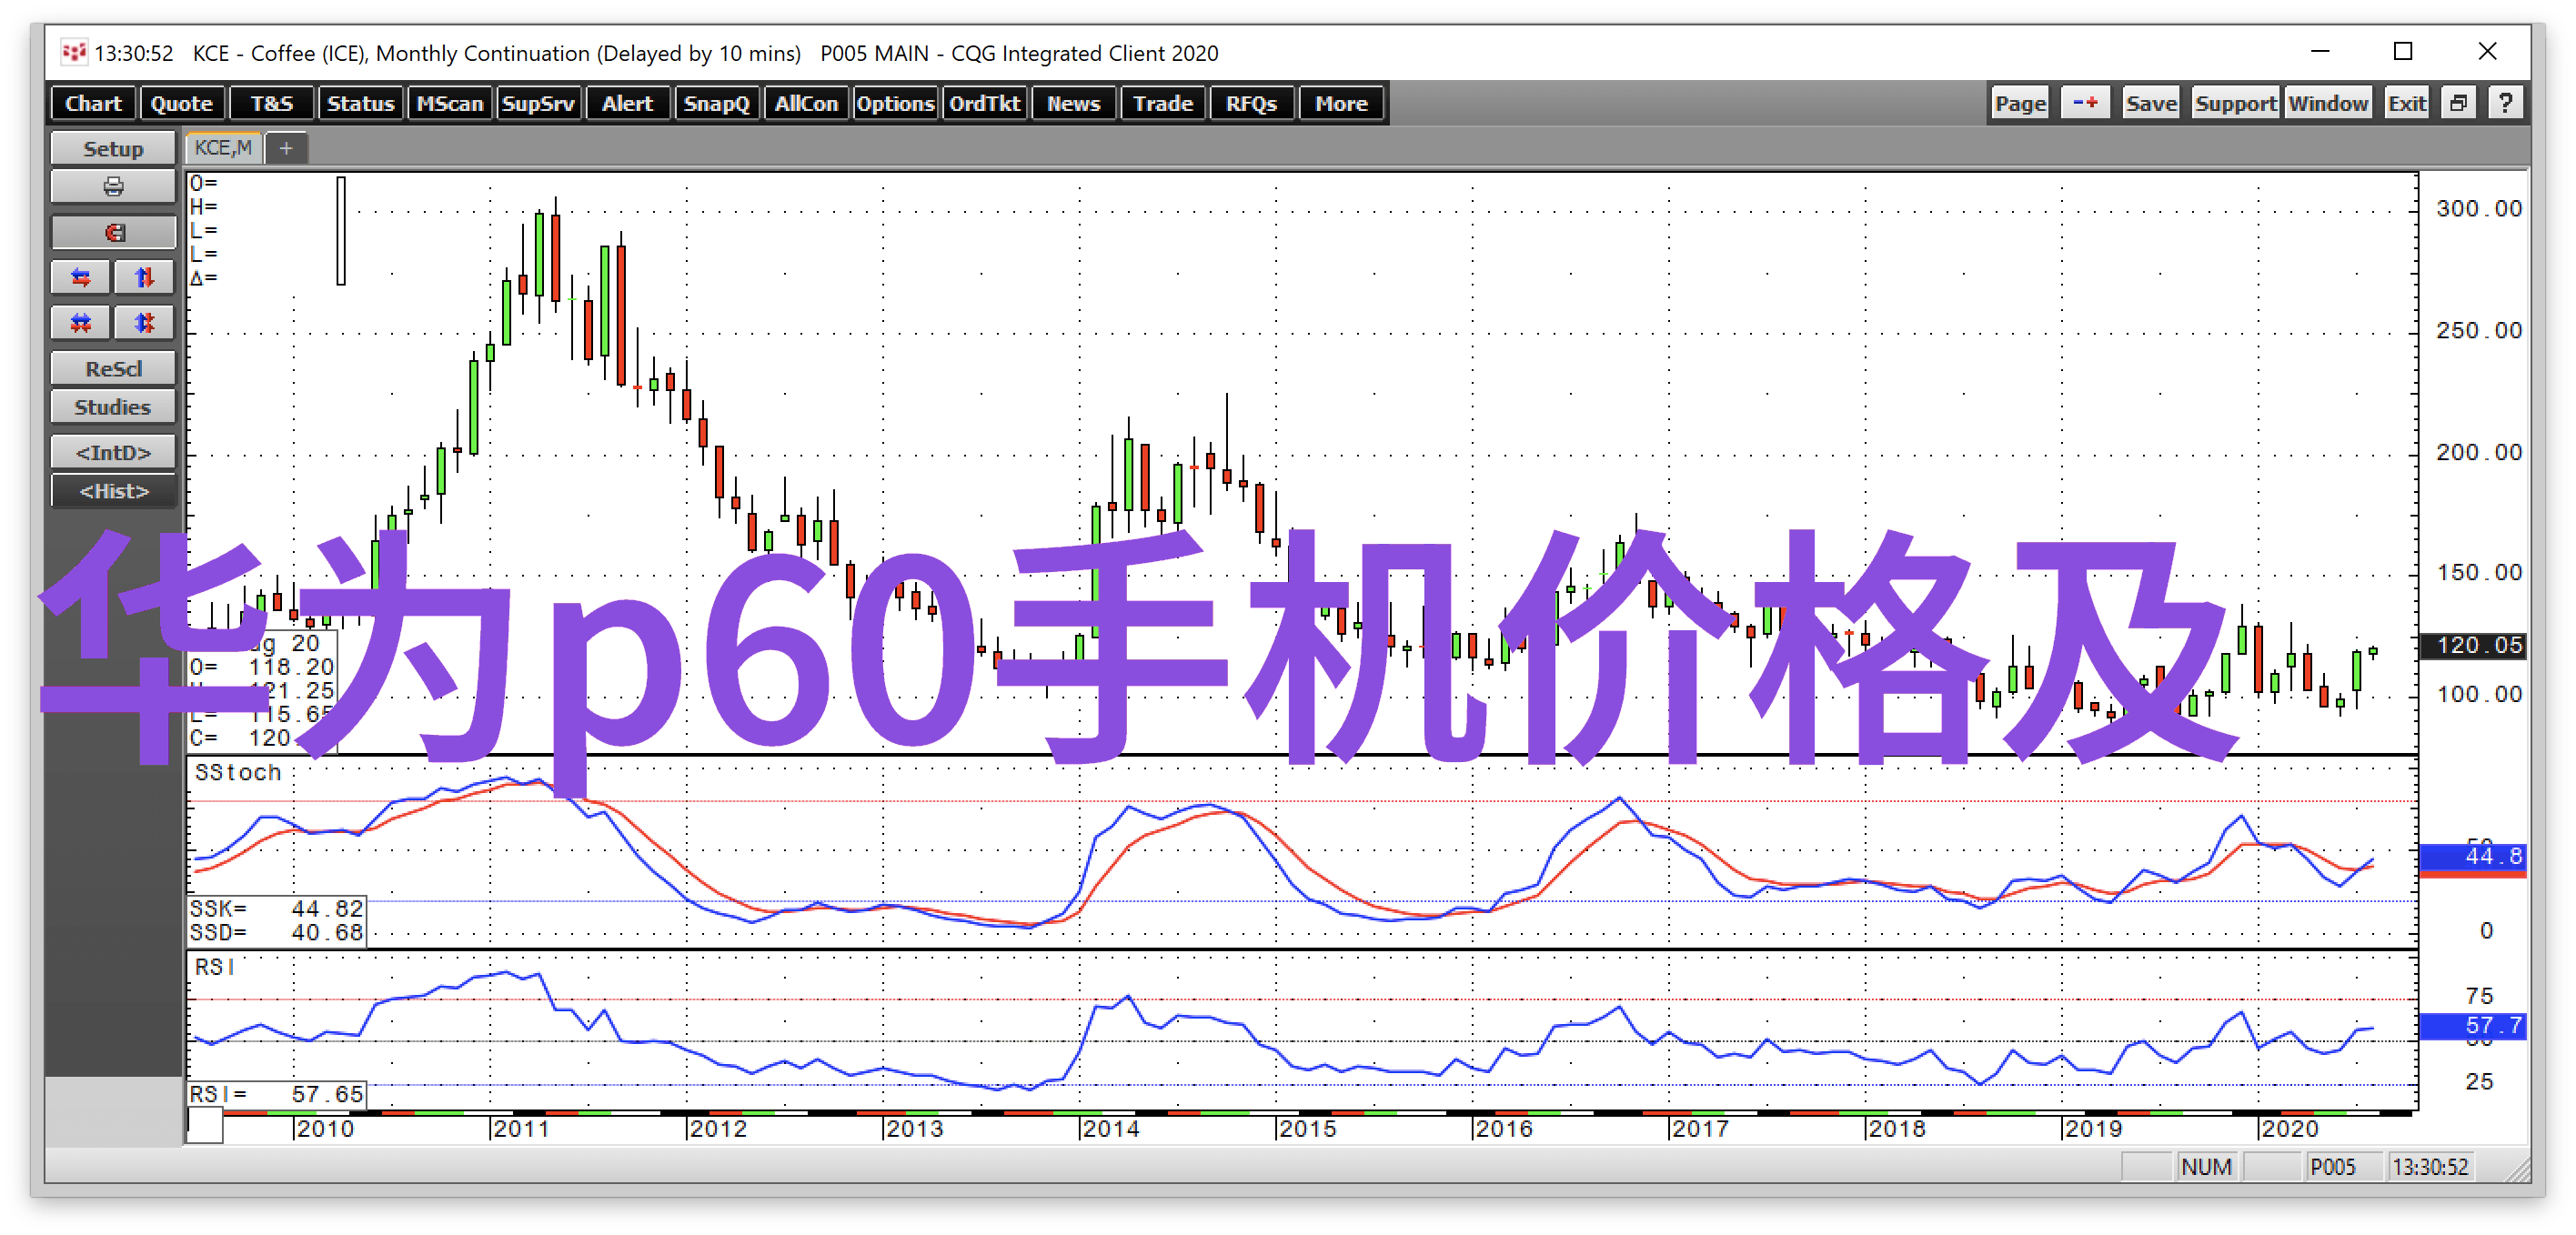Click the vertical blue-red up-down arrows icon
2576x1235 pixels.
coord(144,277)
